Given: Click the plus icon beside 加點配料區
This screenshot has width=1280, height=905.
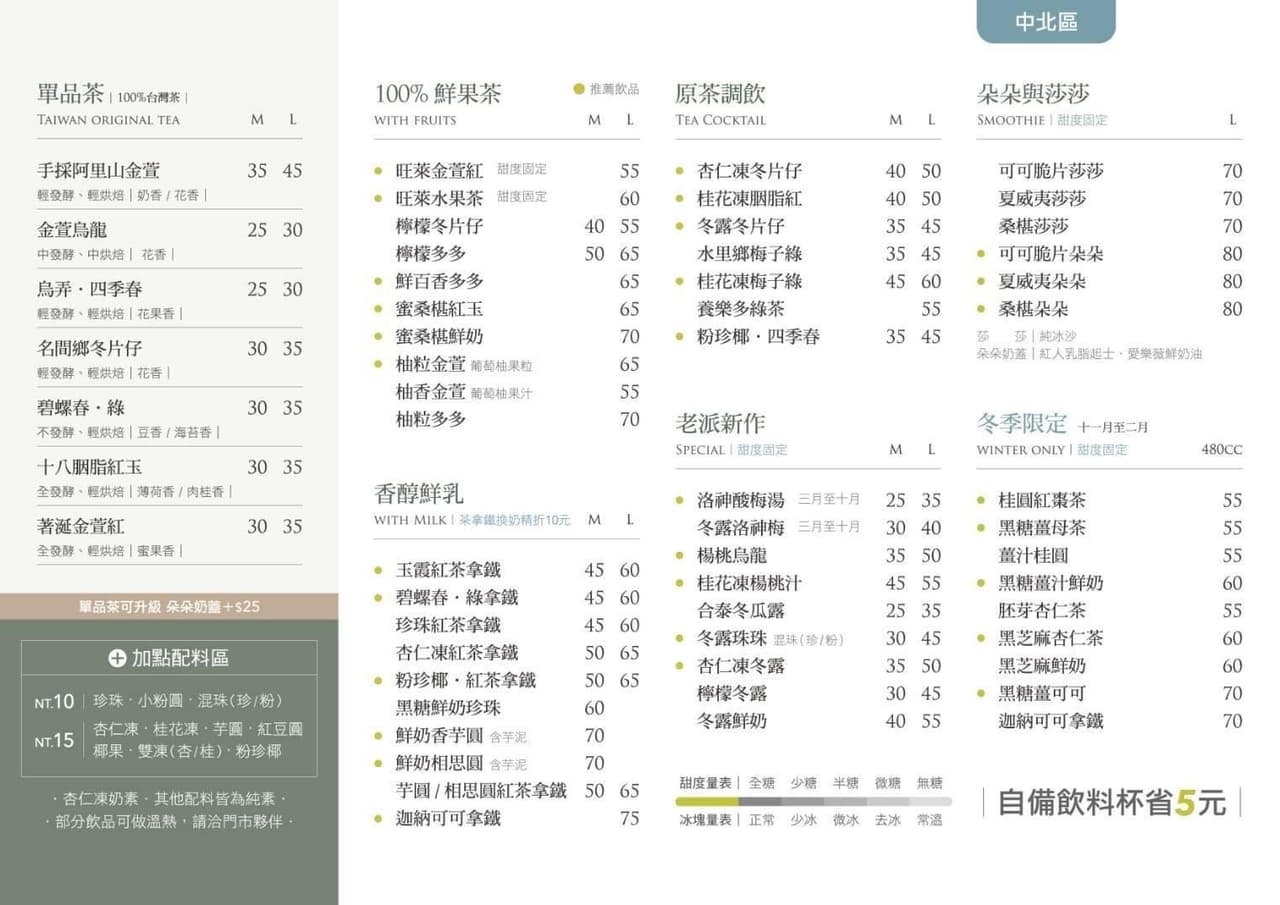Looking at the screenshot, I should pyautogui.click(x=117, y=658).
